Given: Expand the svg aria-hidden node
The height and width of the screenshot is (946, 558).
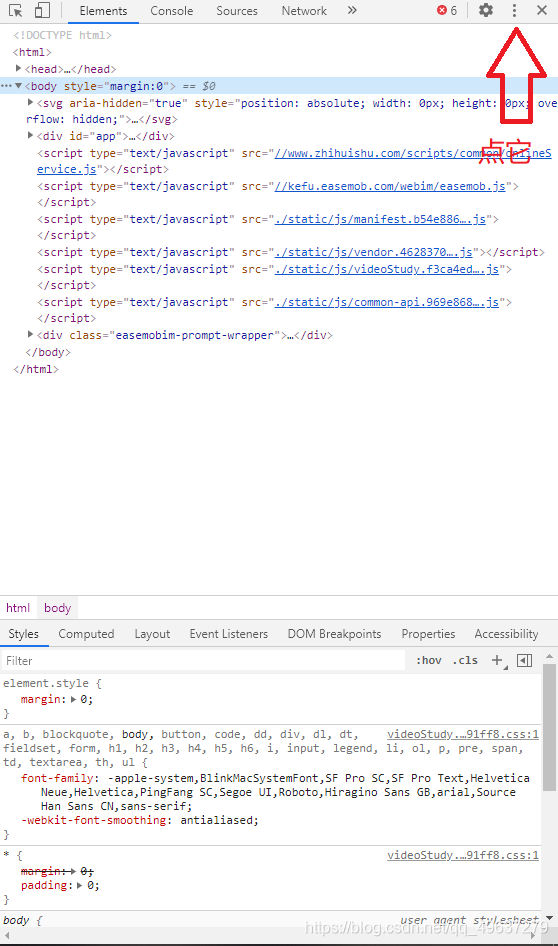Looking at the screenshot, I should point(30,103).
